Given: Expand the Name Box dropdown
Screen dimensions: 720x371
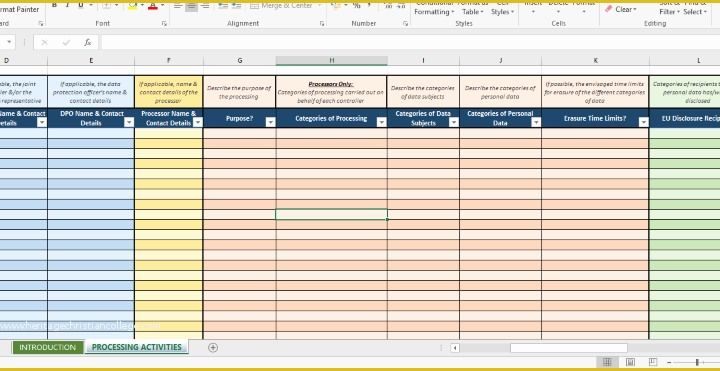Looking at the screenshot, I should tap(9, 43).
